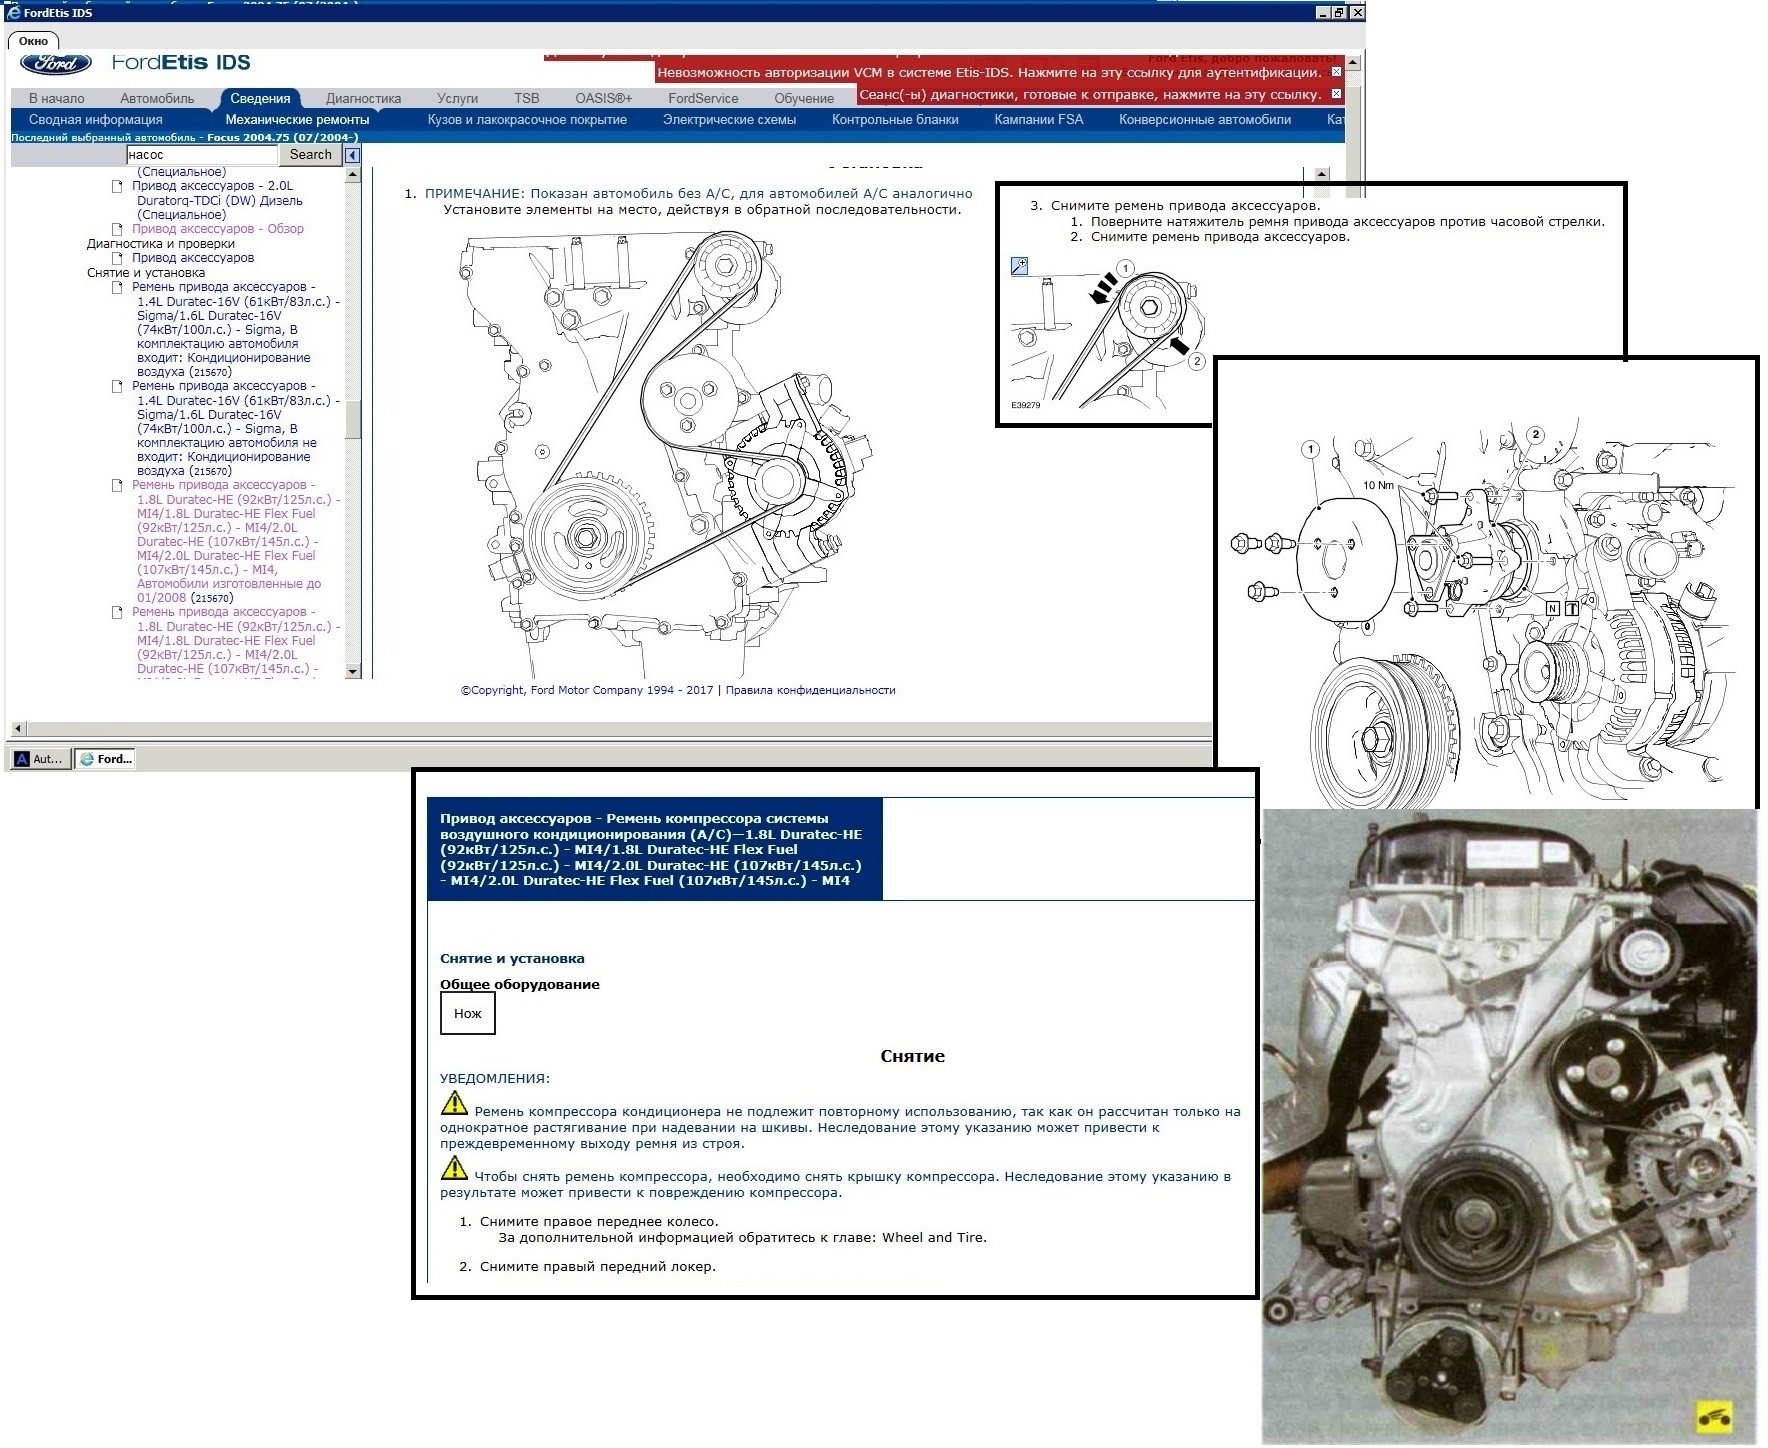This screenshot has height=1448, width=1768.
Task: Close the VCM authorization error notification
Action: point(1336,72)
